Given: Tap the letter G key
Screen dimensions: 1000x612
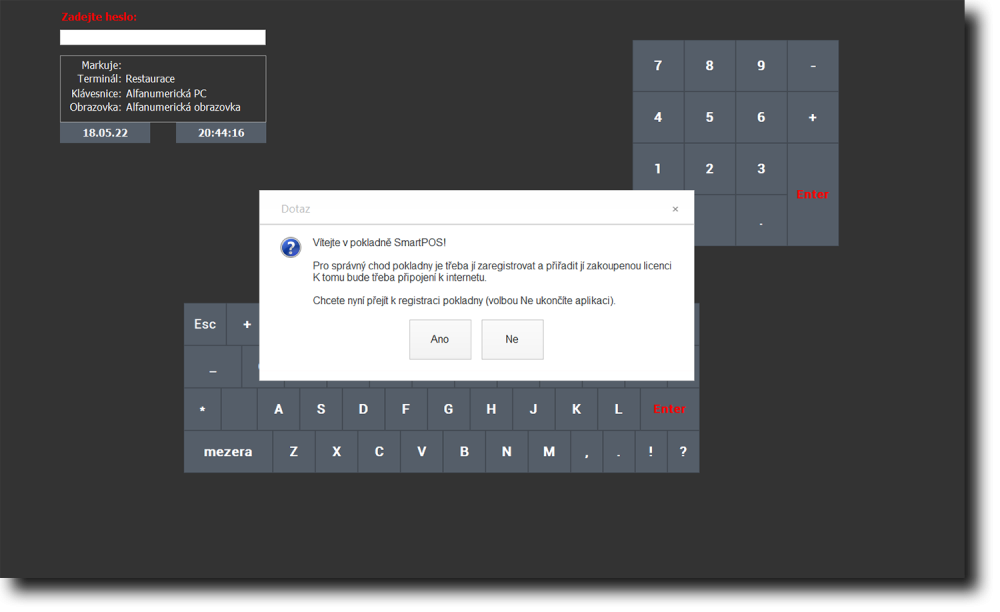Looking at the screenshot, I should pos(448,409).
